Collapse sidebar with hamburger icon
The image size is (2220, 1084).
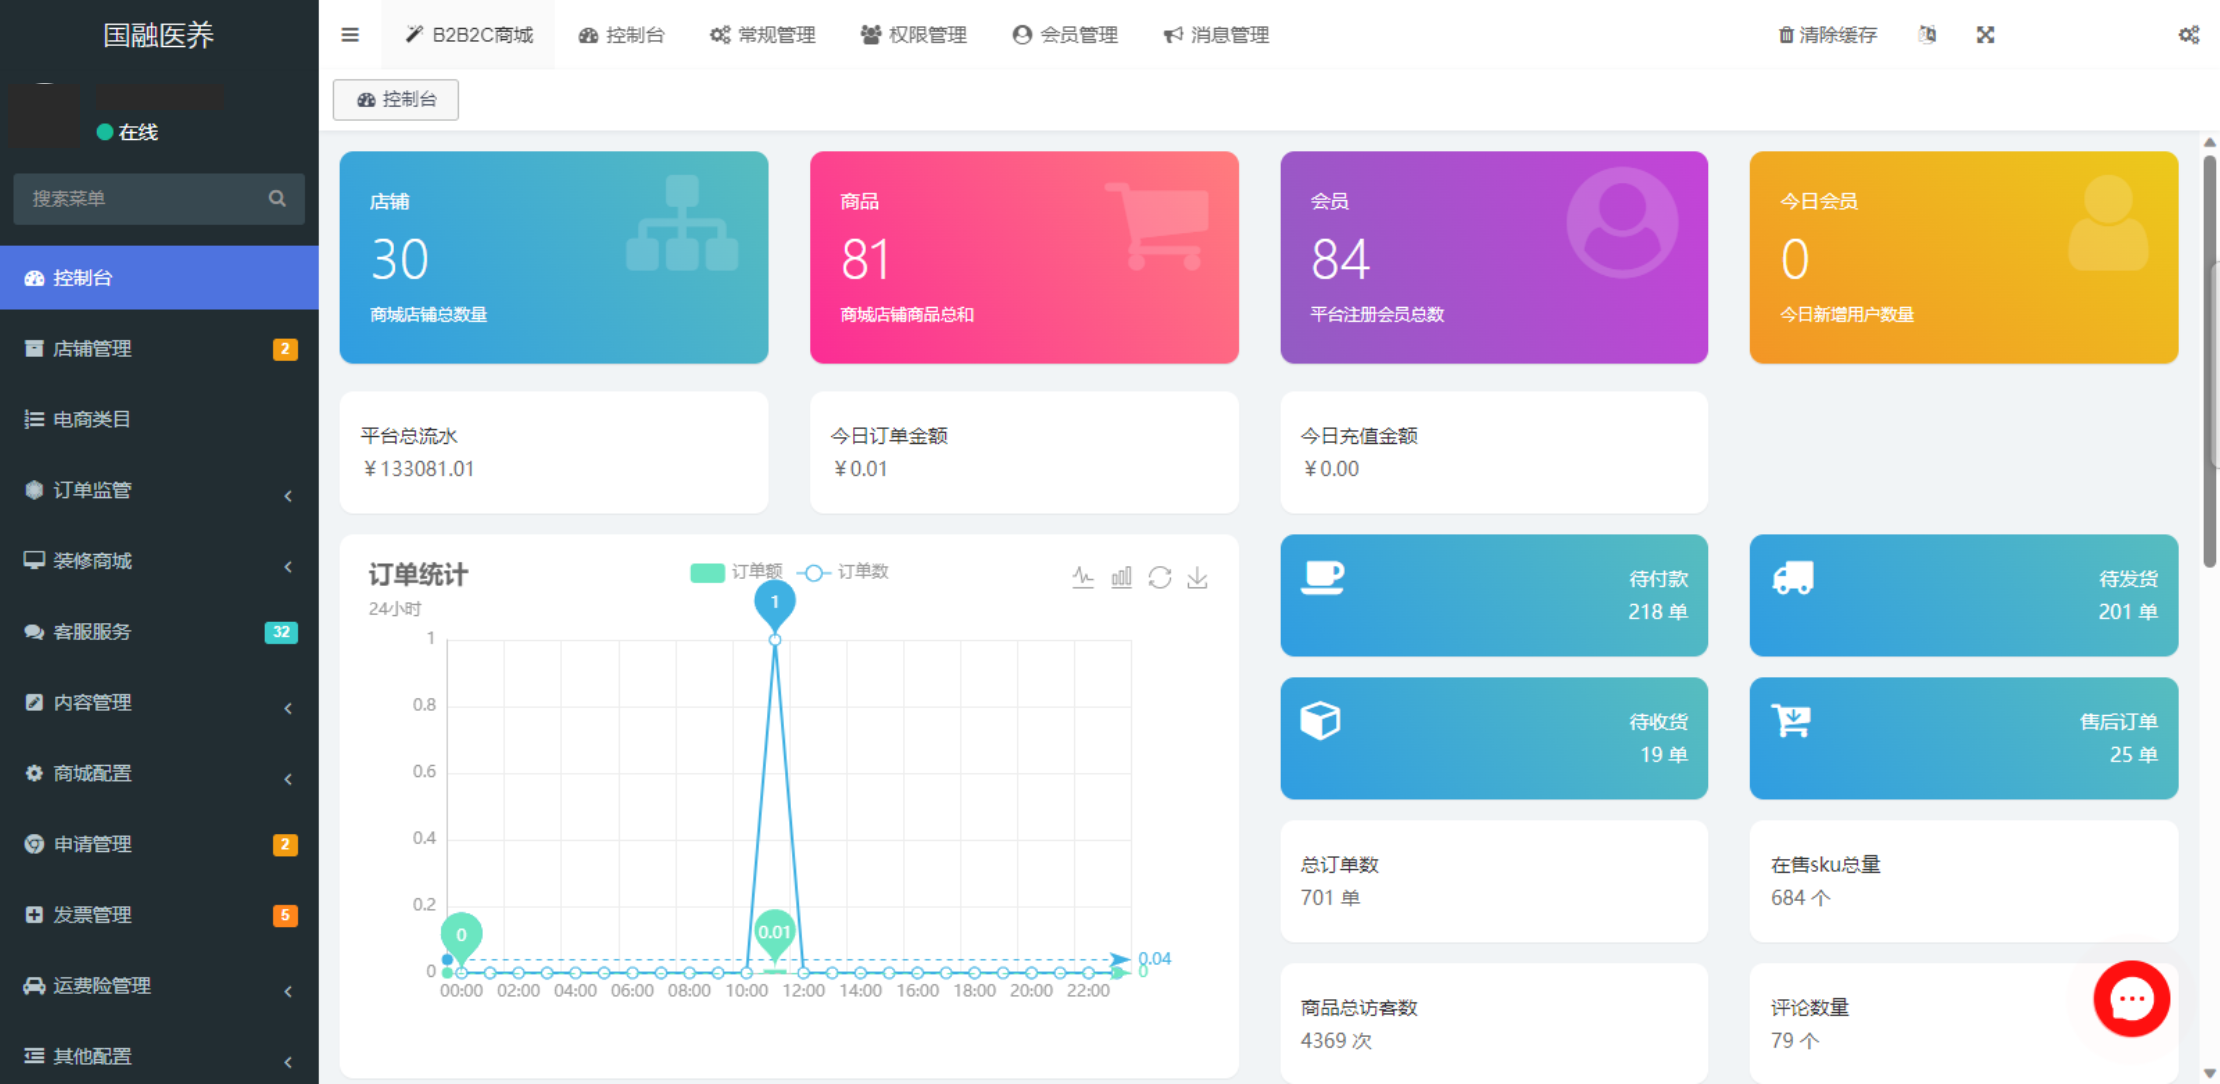tap(350, 35)
